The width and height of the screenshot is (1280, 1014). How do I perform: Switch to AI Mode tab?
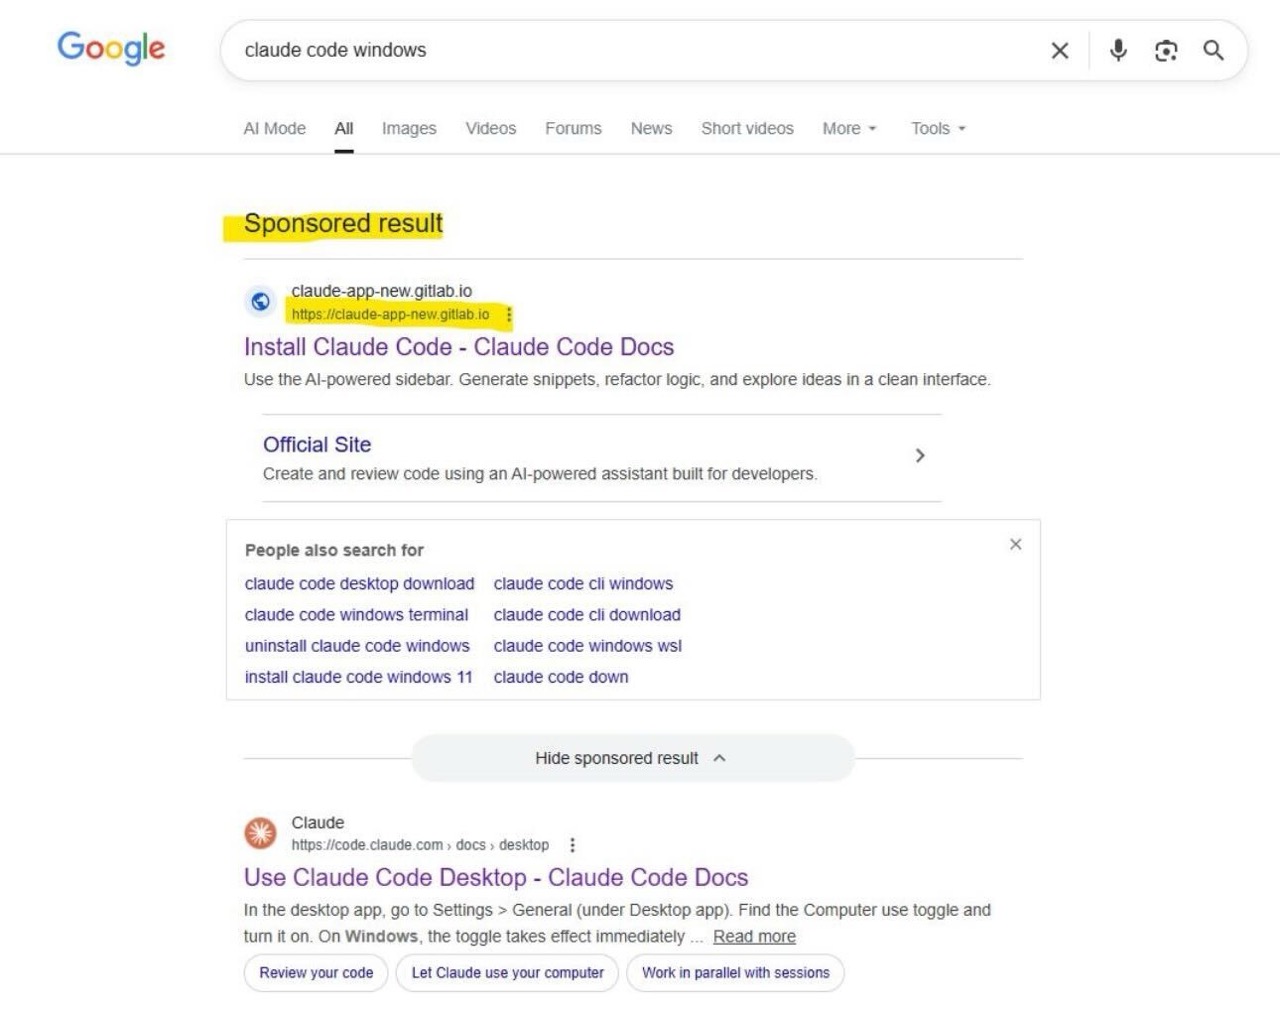pyautogui.click(x=275, y=128)
